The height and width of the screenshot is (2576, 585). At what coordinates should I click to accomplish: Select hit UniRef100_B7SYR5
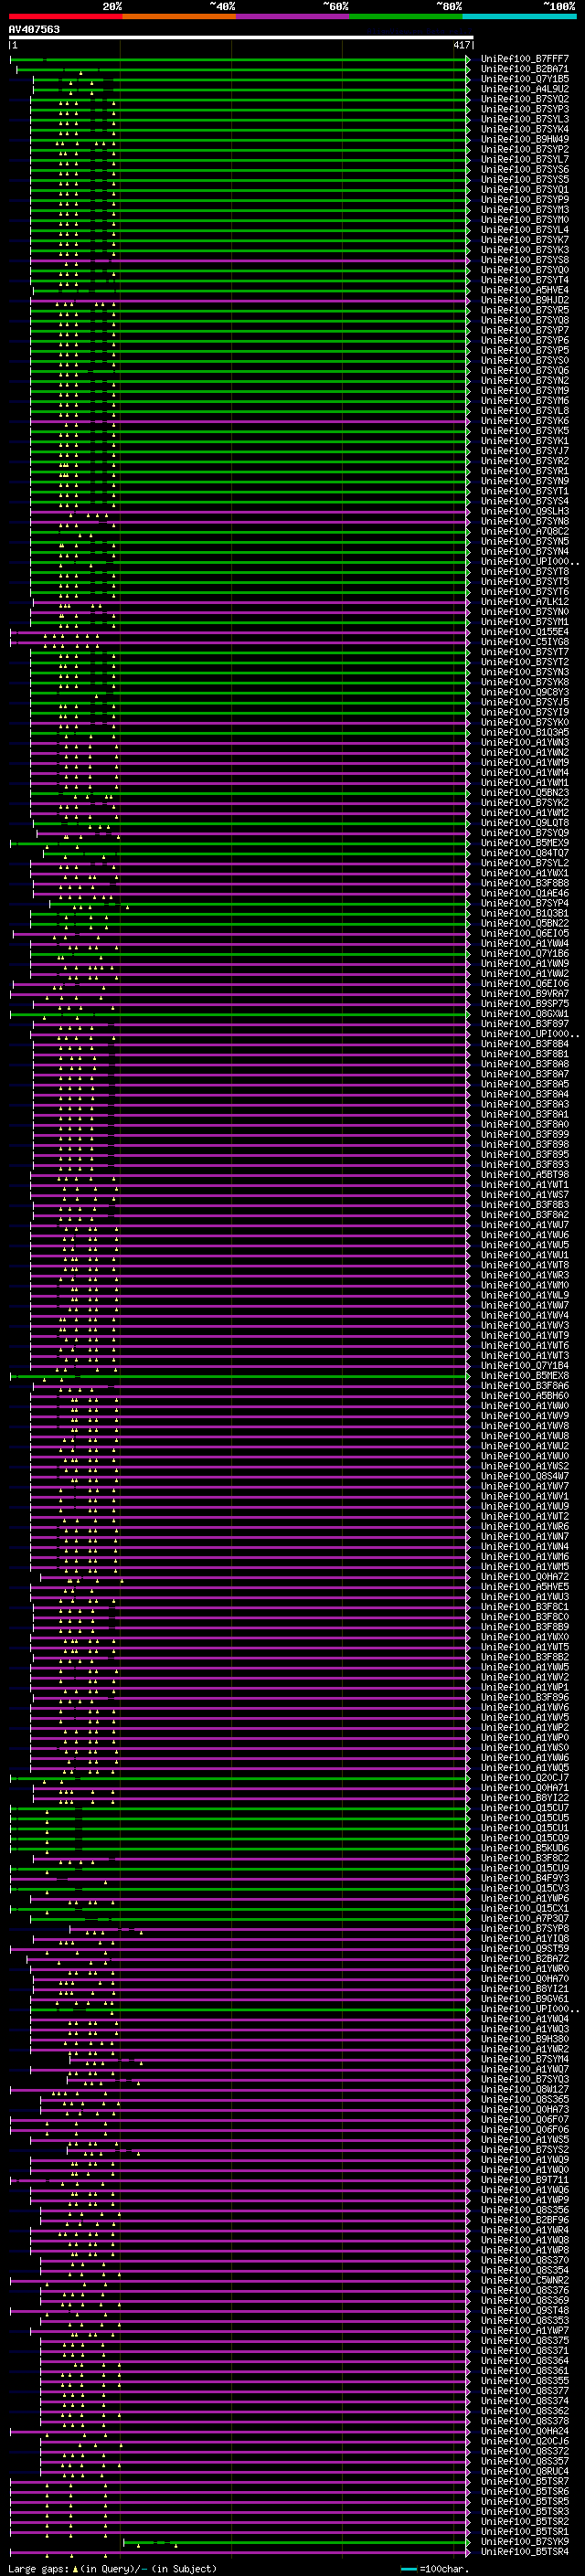point(524,310)
